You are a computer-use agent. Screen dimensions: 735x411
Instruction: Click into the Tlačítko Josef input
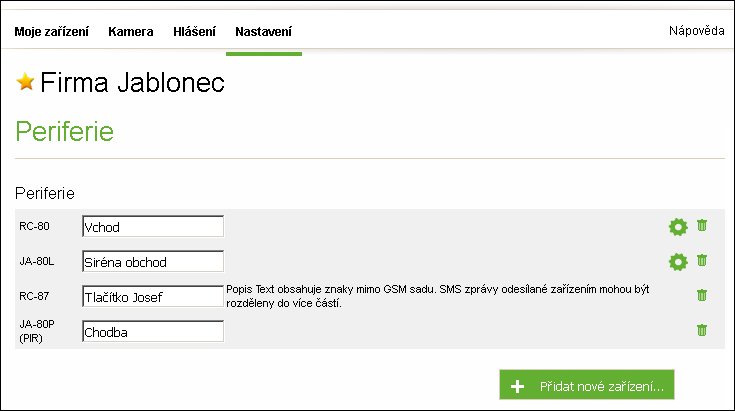153,297
